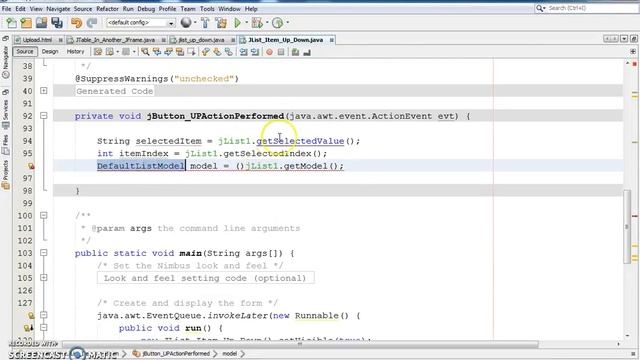Switch to the jlist_up_down.java tab
Viewport: 640px width, 360px height.
pos(201,40)
